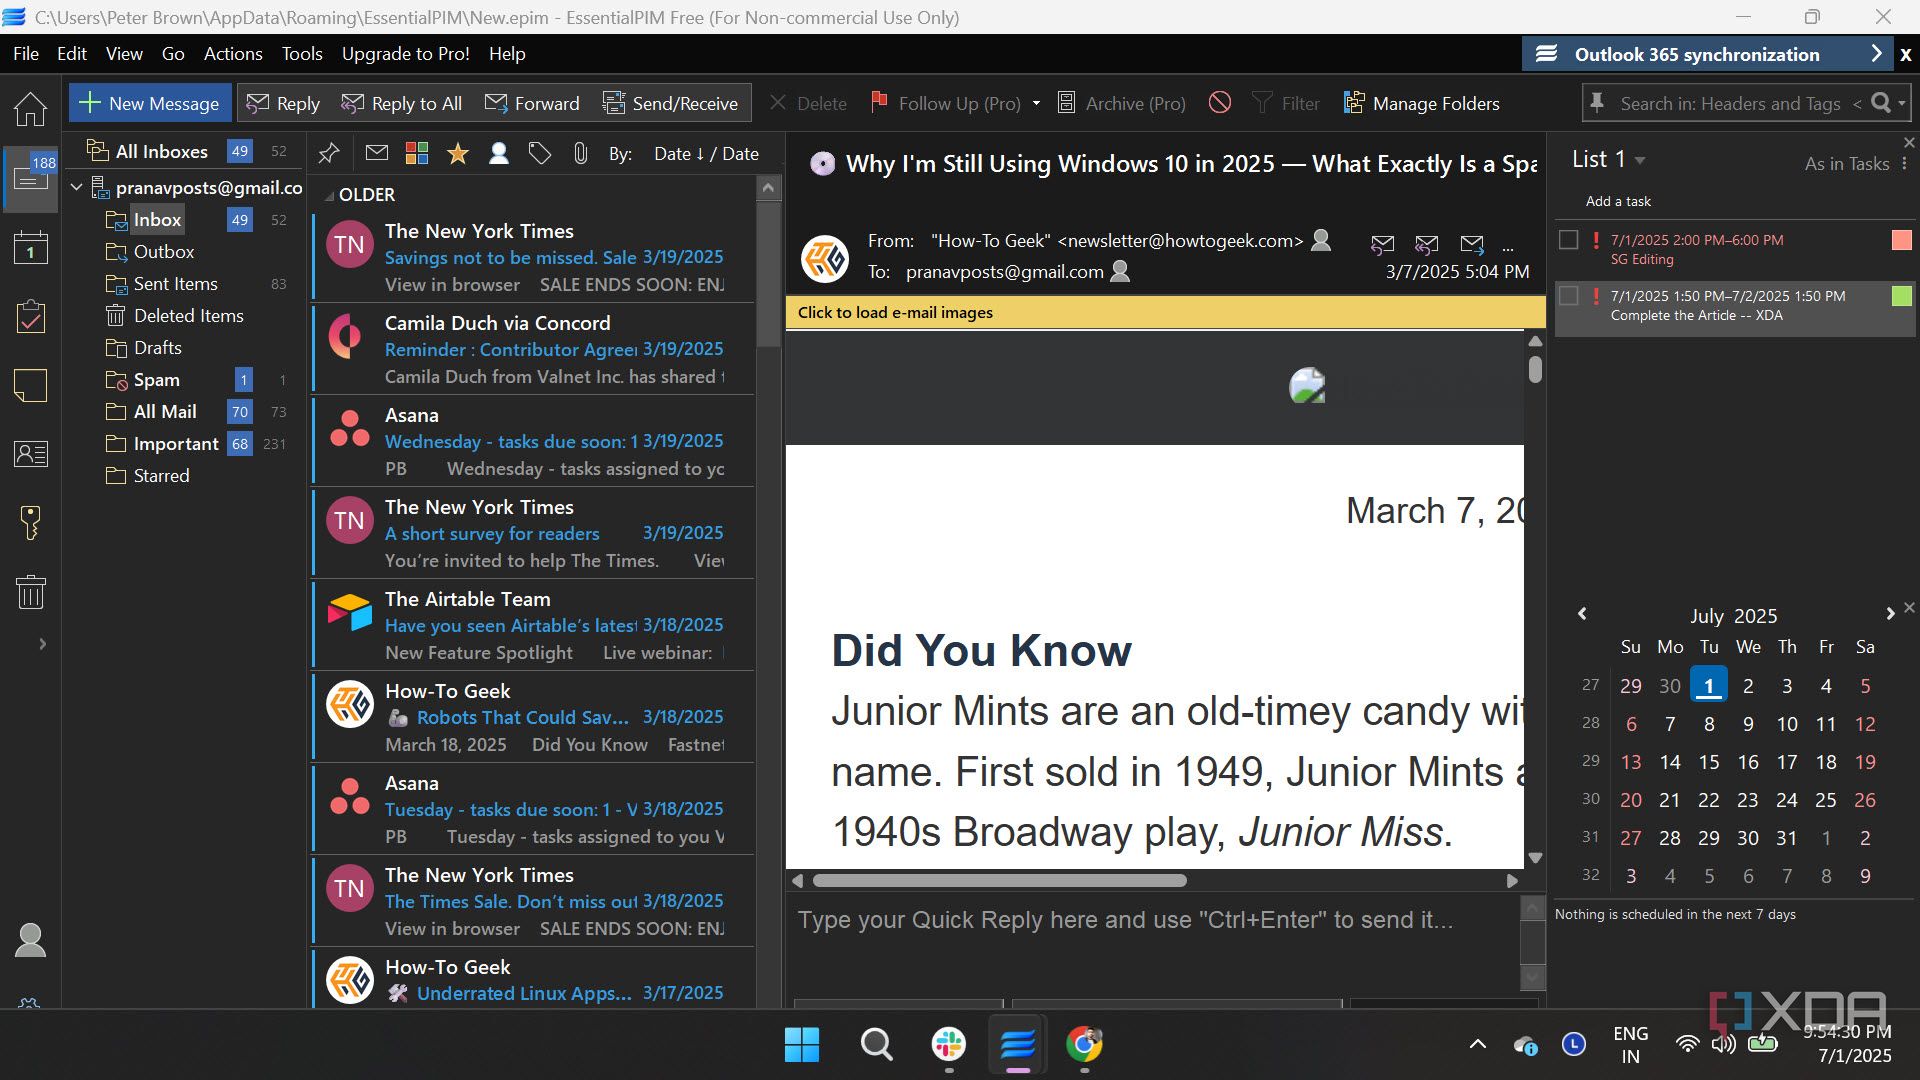The width and height of the screenshot is (1920, 1080).
Task: Check the Complete the Article -- XDA task
Action: [1568, 296]
